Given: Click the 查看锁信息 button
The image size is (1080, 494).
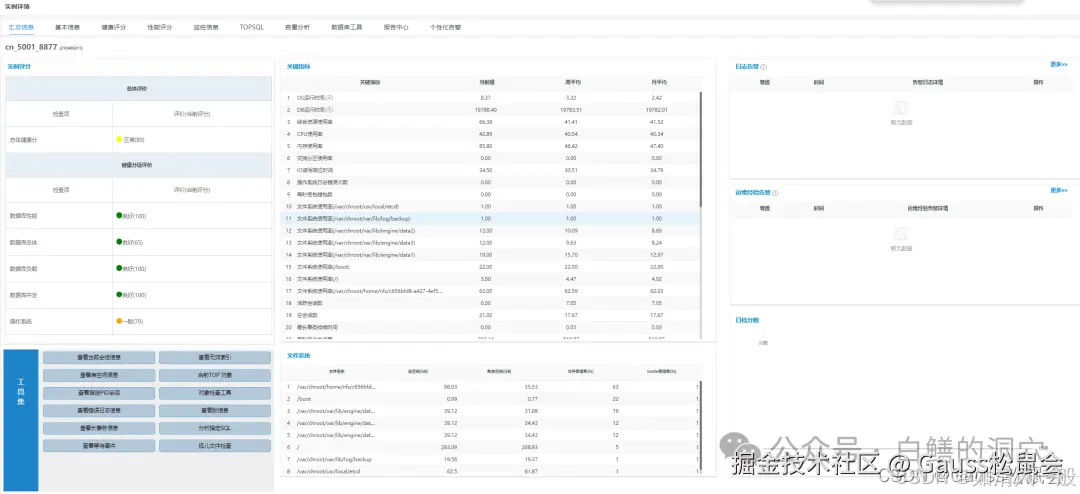Looking at the screenshot, I should (x=215, y=411).
